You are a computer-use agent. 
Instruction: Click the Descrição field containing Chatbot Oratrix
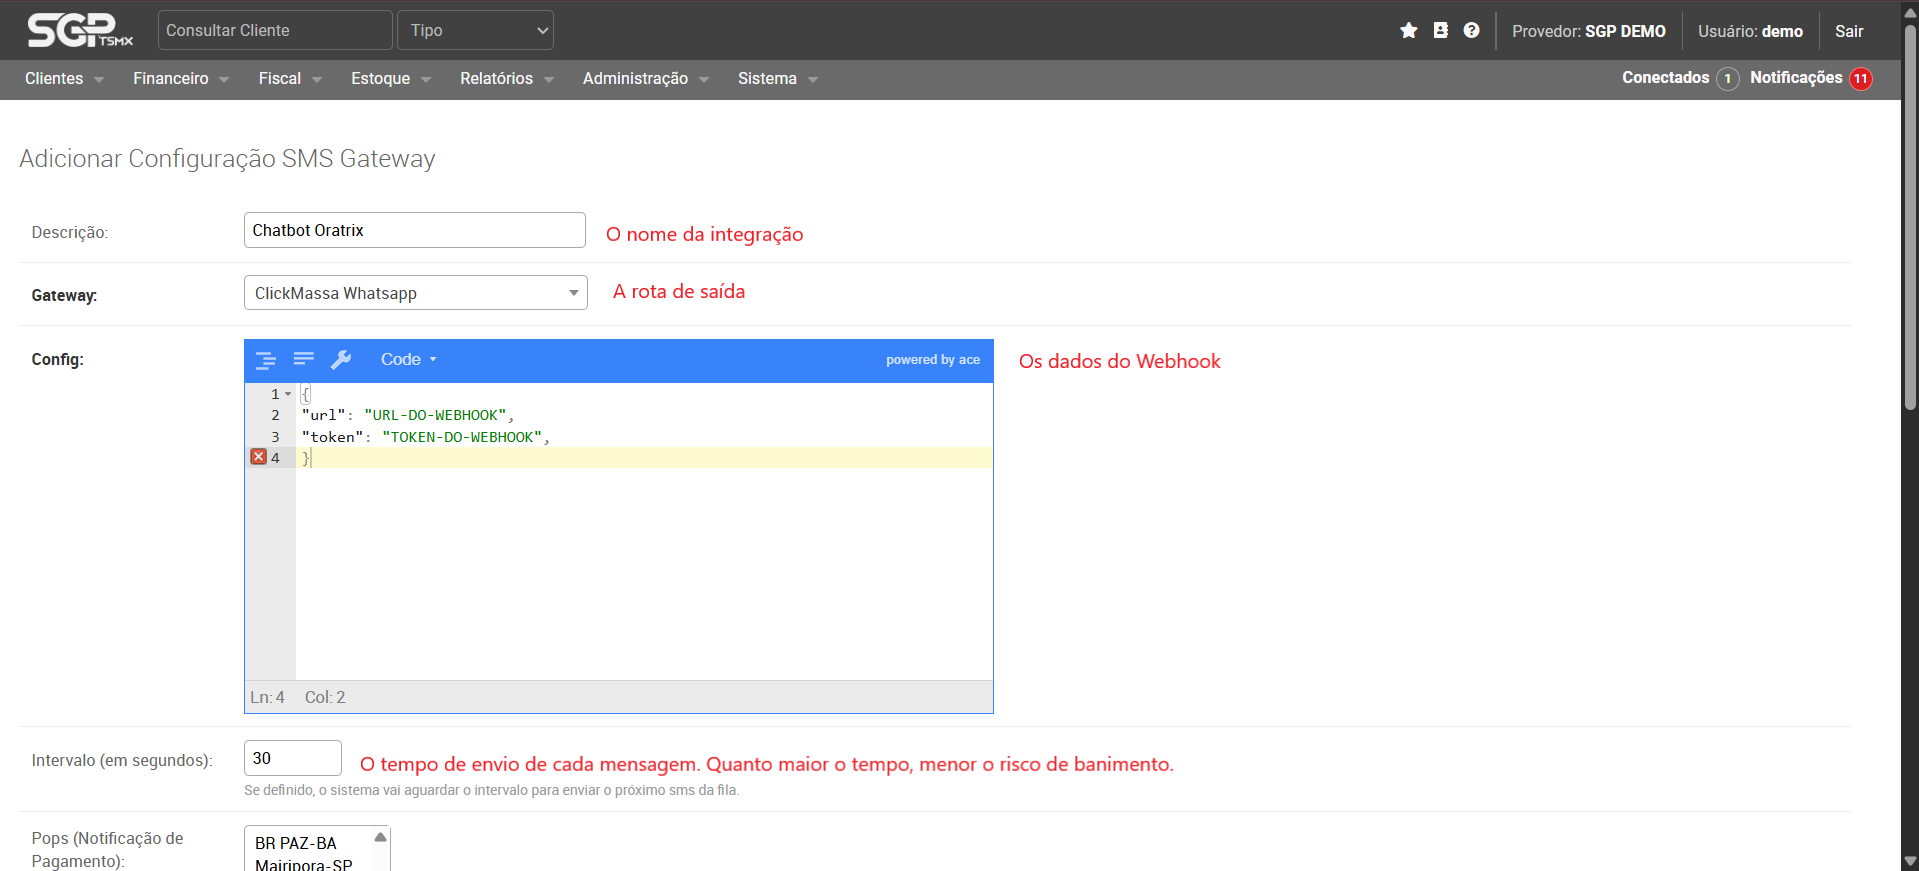point(414,230)
